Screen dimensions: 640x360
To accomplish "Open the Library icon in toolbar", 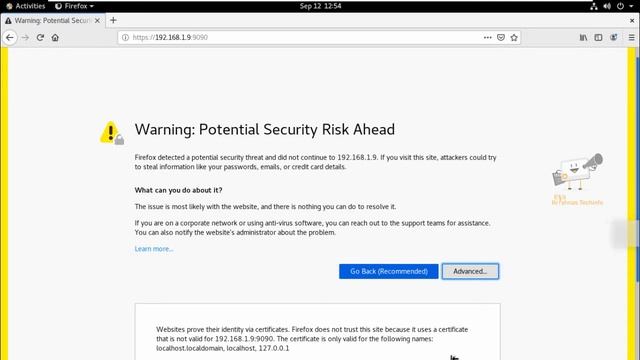I will (x=583, y=38).
